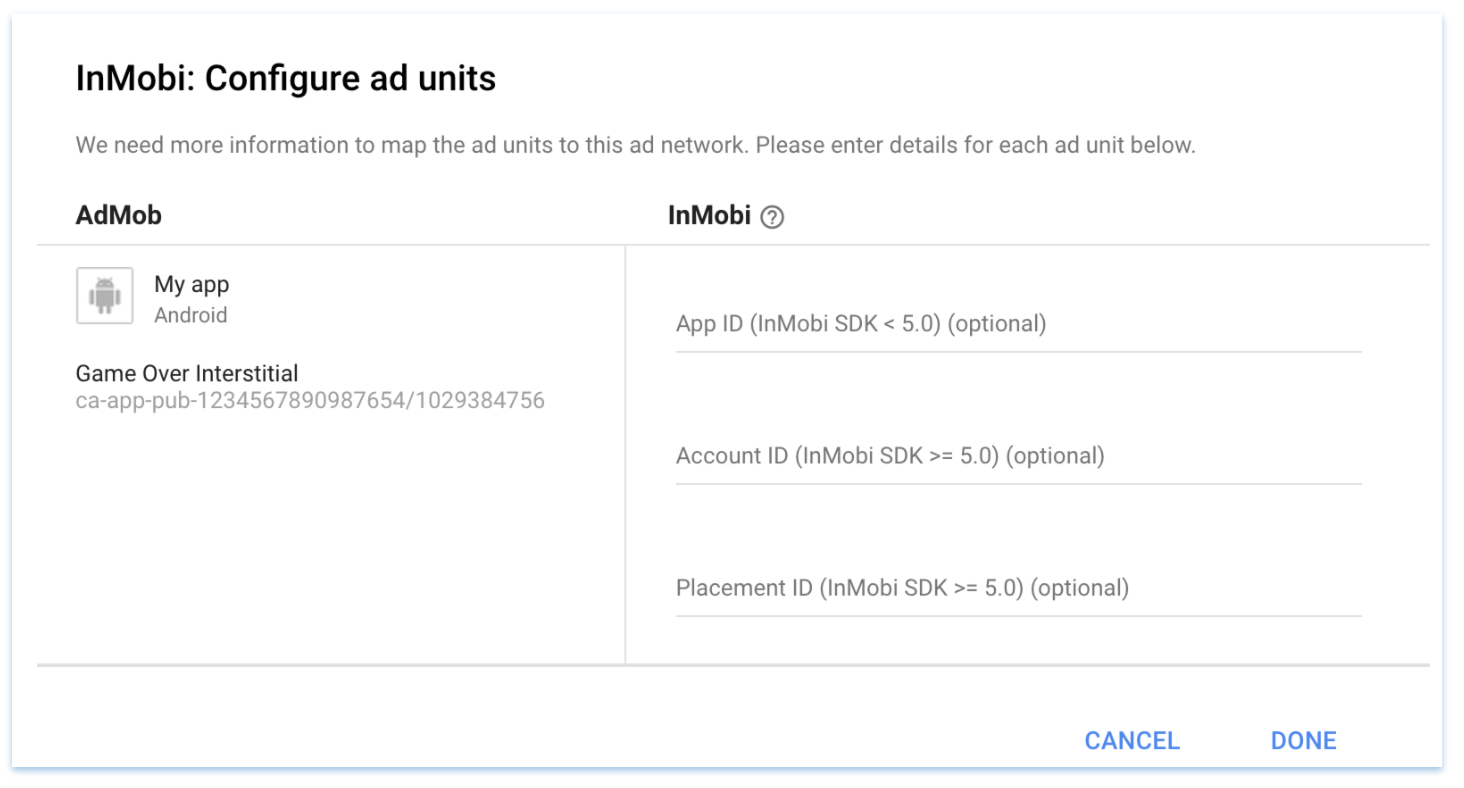1464x788 pixels.
Task: Click the DONE button
Action: (x=1303, y=740)
